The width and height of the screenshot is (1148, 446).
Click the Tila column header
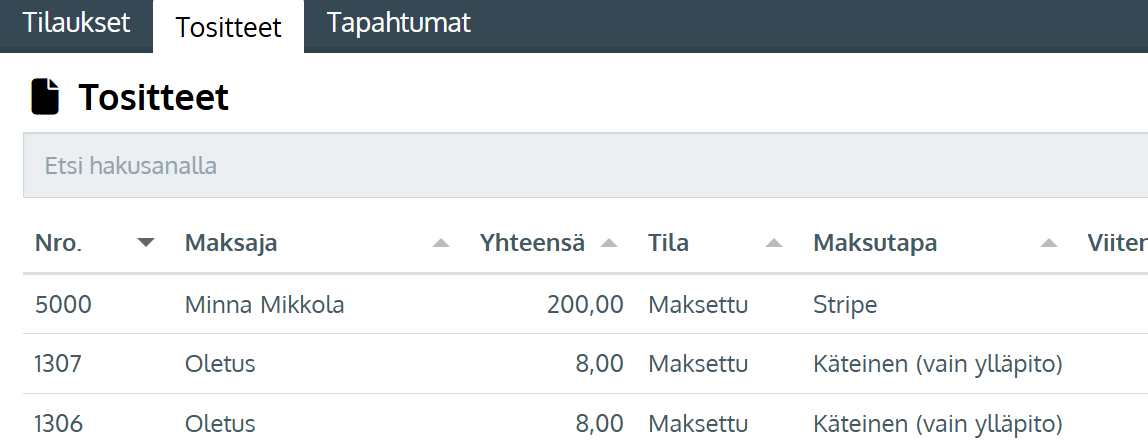point(668,242)
